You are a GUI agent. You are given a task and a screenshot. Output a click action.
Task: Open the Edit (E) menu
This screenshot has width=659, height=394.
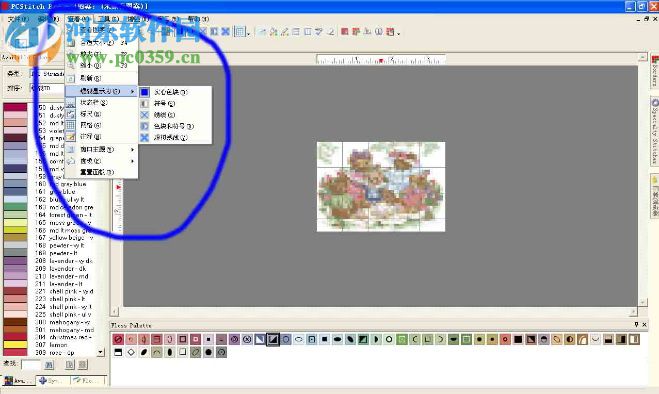pyautogui.click(x=47, y=19)
